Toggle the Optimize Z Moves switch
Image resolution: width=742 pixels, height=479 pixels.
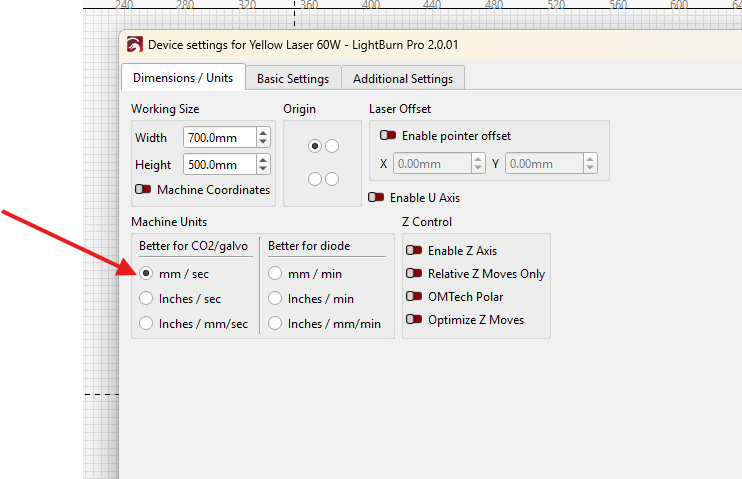414,319
